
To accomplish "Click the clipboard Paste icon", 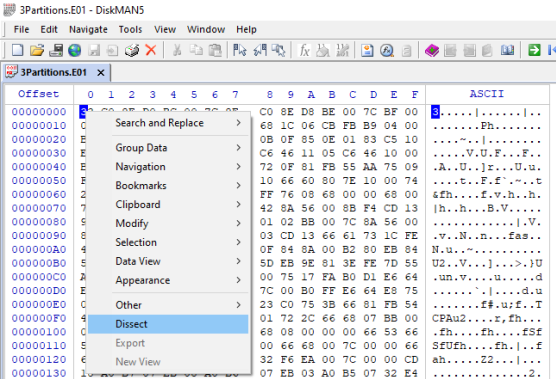I will point(215,50).
